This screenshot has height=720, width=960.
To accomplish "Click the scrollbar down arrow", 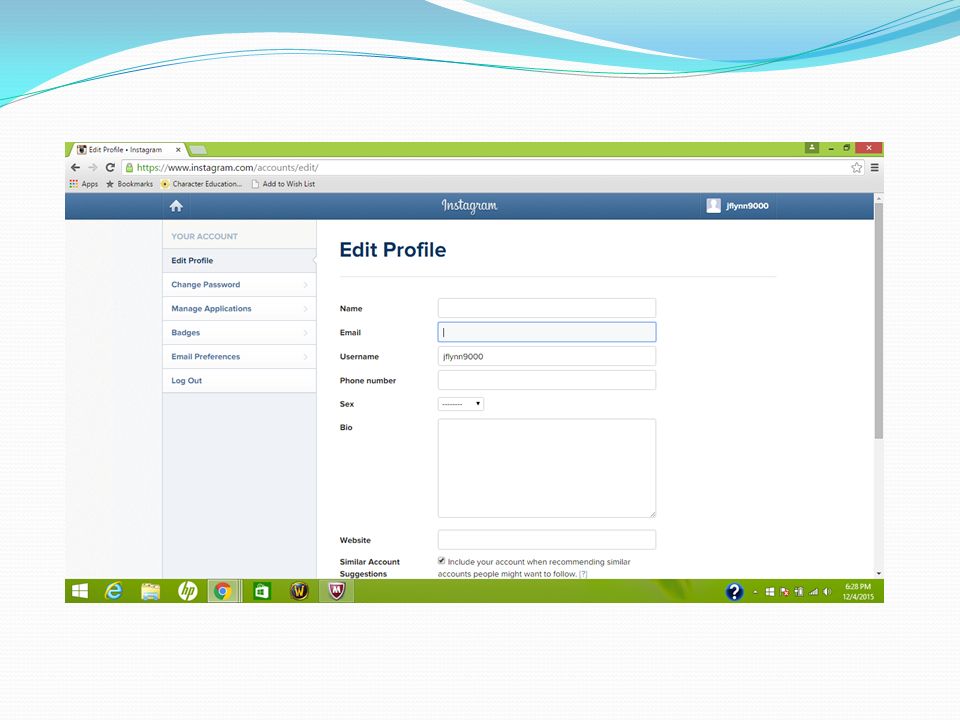I will (x=879, y=574).
